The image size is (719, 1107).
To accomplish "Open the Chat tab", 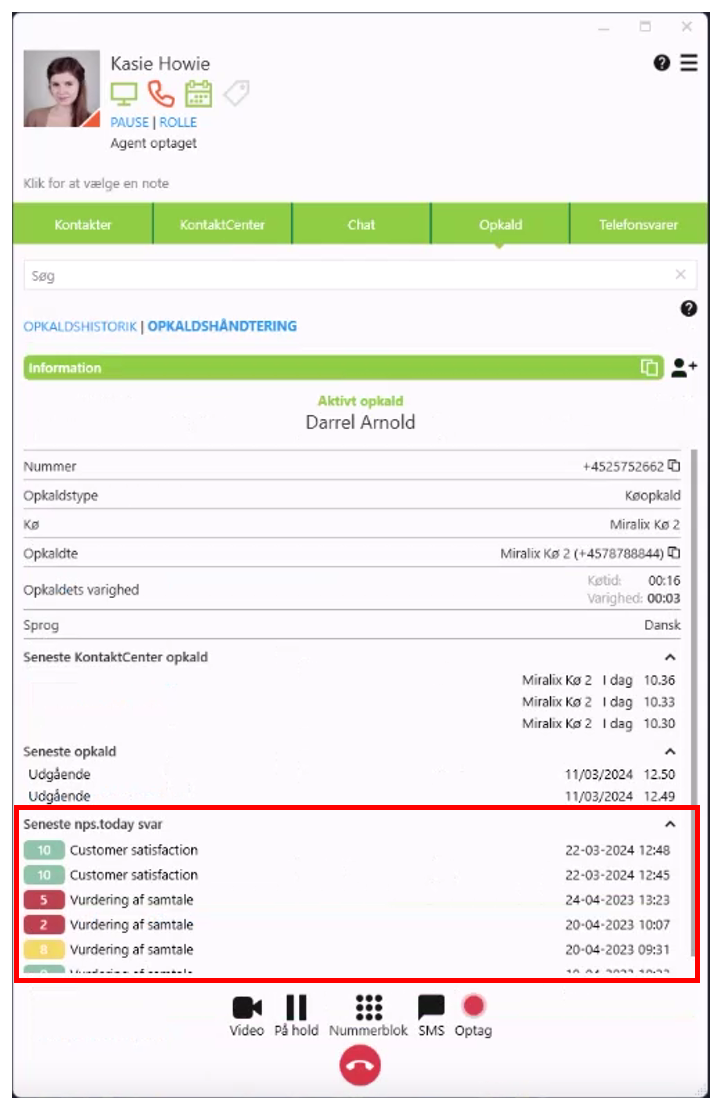I will click(x=361, y=224).
